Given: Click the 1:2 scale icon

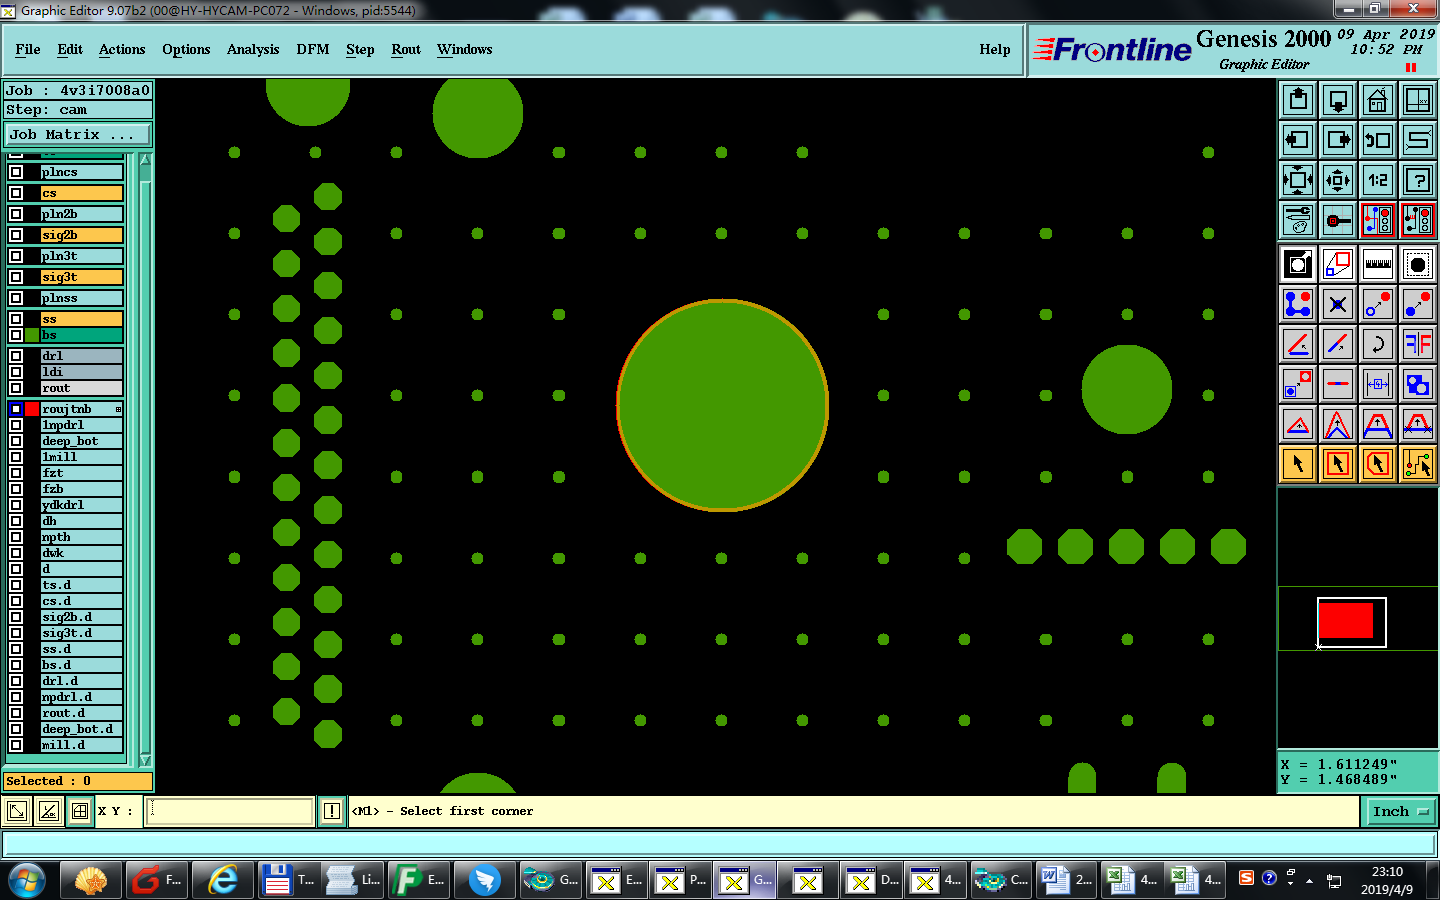Looking at the screenshot, I should pyautogui.click(x=1378, y=180).
